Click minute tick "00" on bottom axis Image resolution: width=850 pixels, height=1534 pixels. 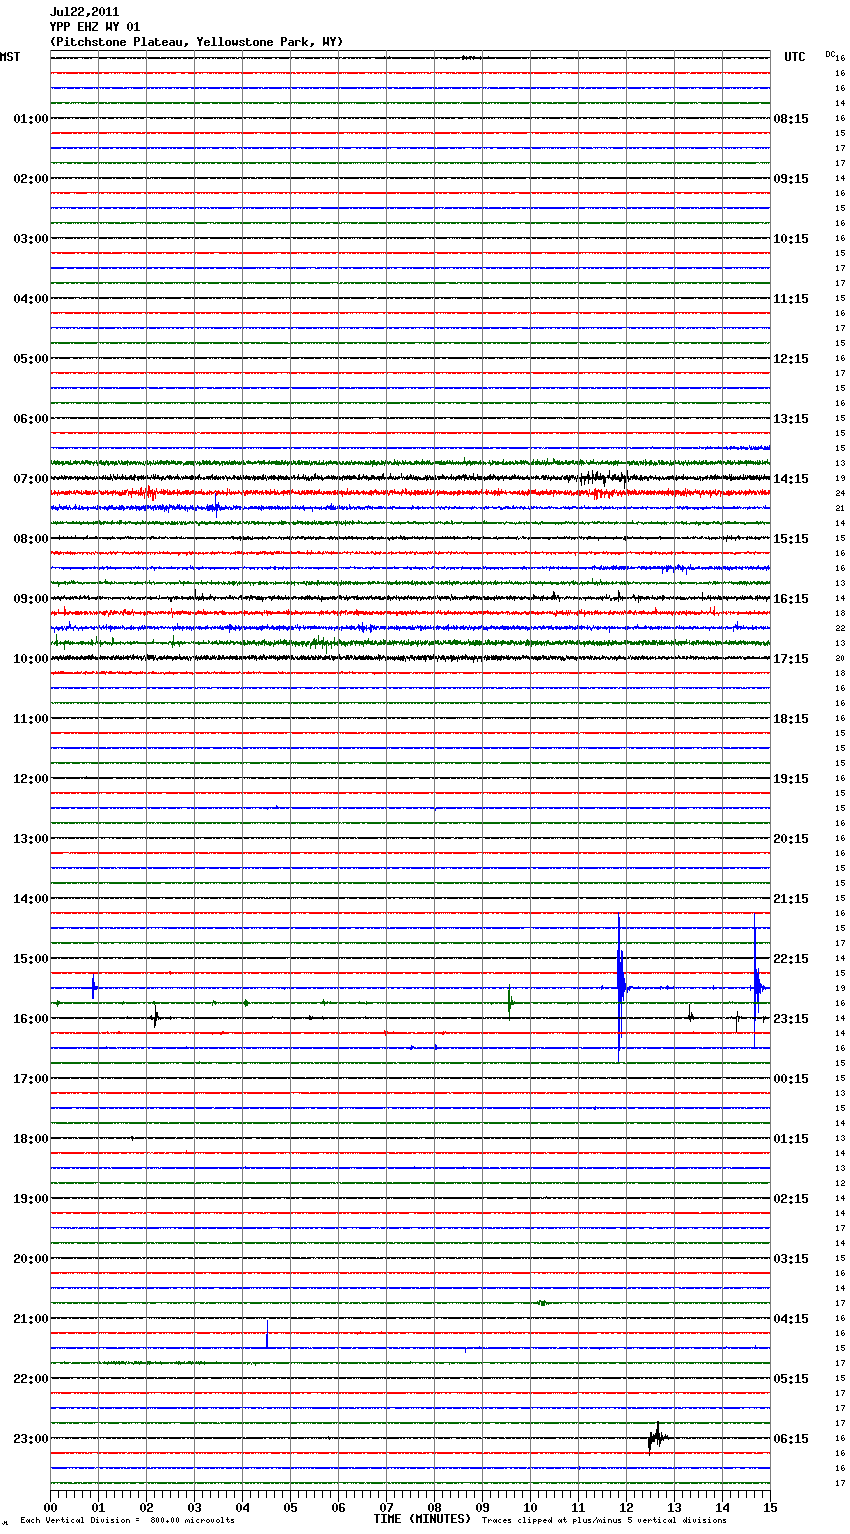coord(50,1507)
